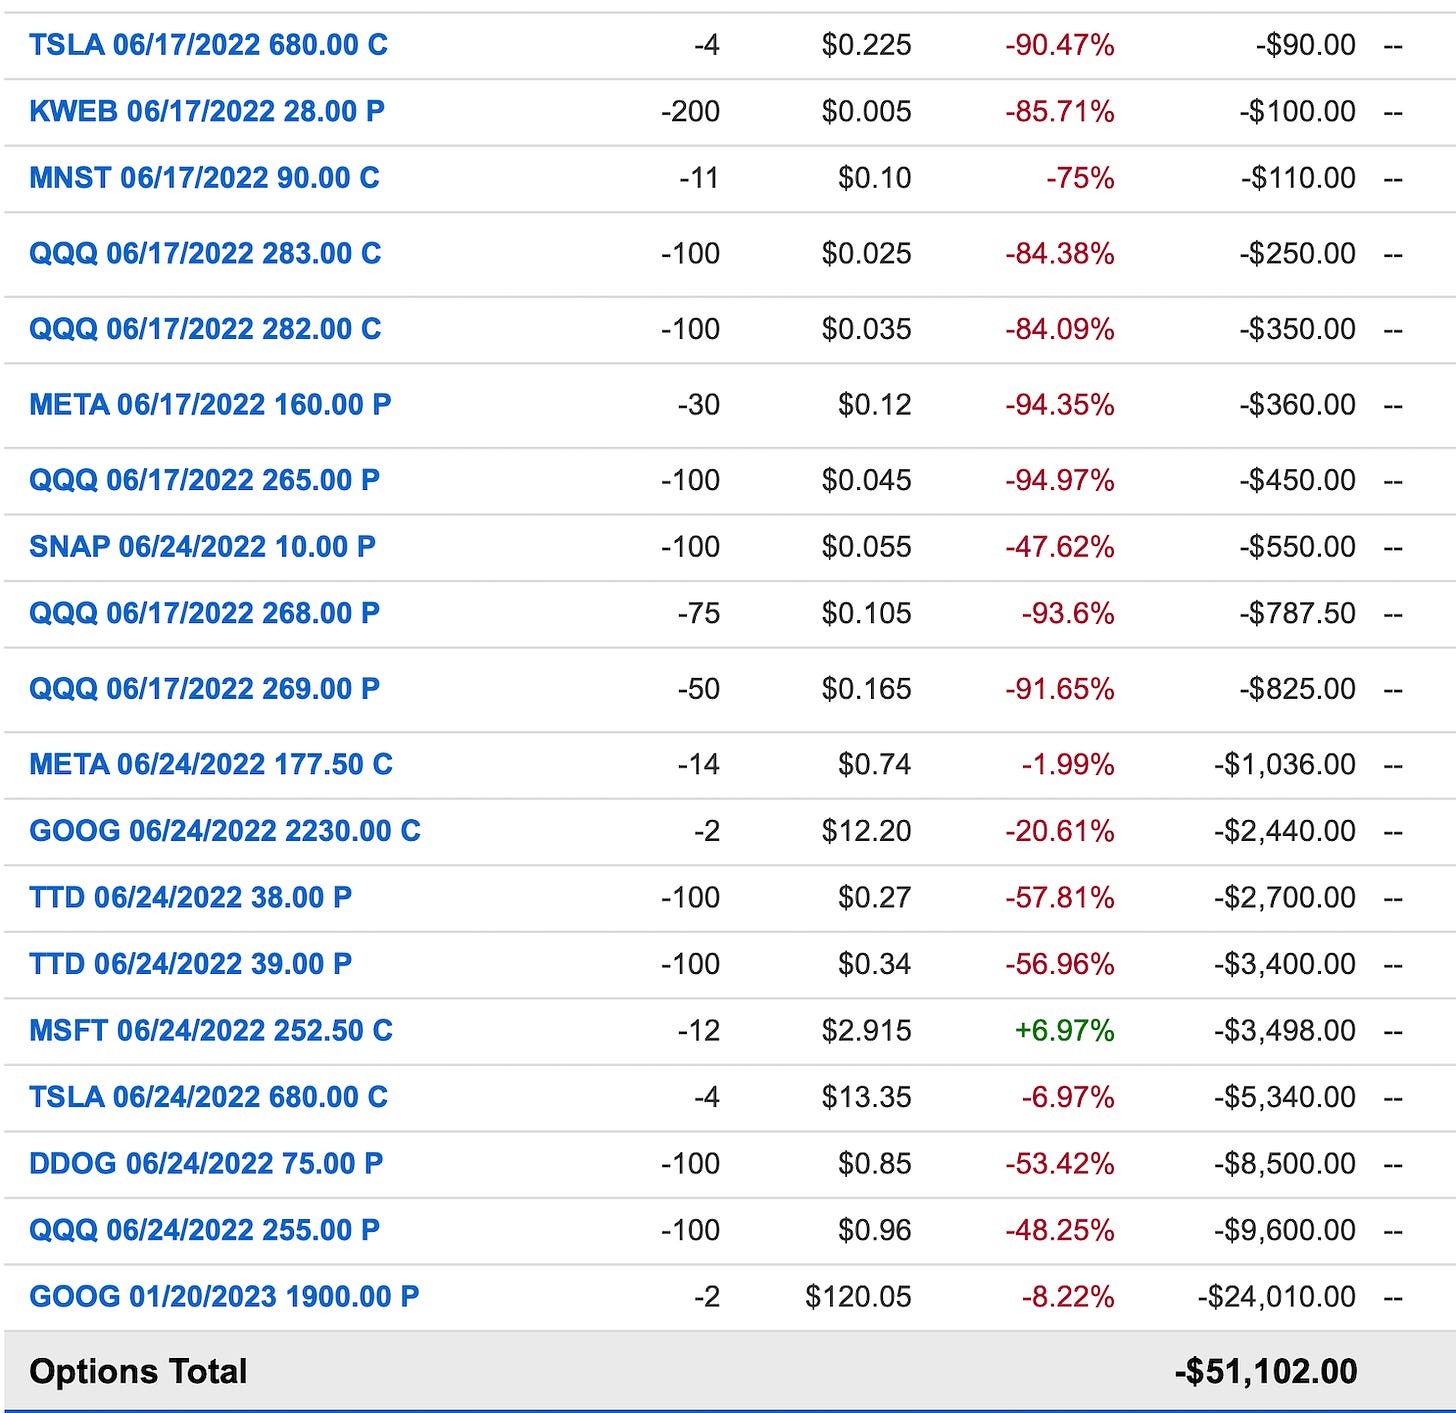The image size is (1456, 1413).
Task: Click the -$350.00 value
Action: (1298, 329)
